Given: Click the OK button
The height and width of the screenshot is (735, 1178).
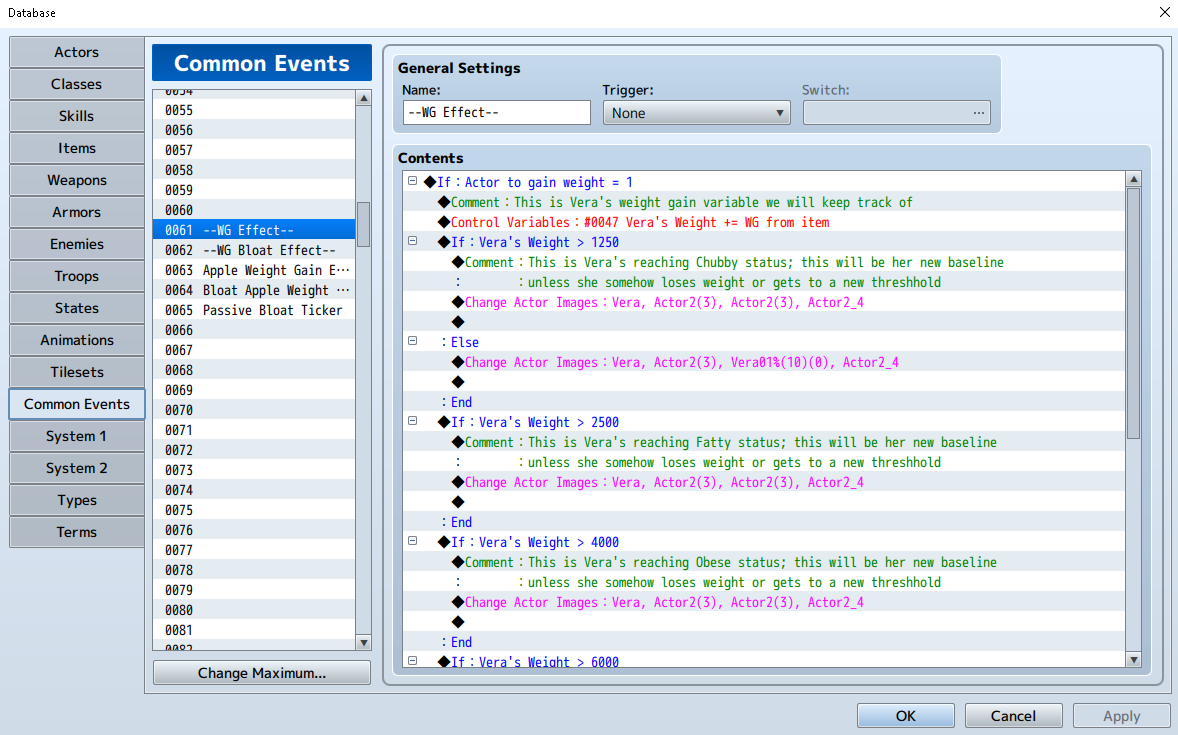Looking at the screenshot, I should 906,715.
